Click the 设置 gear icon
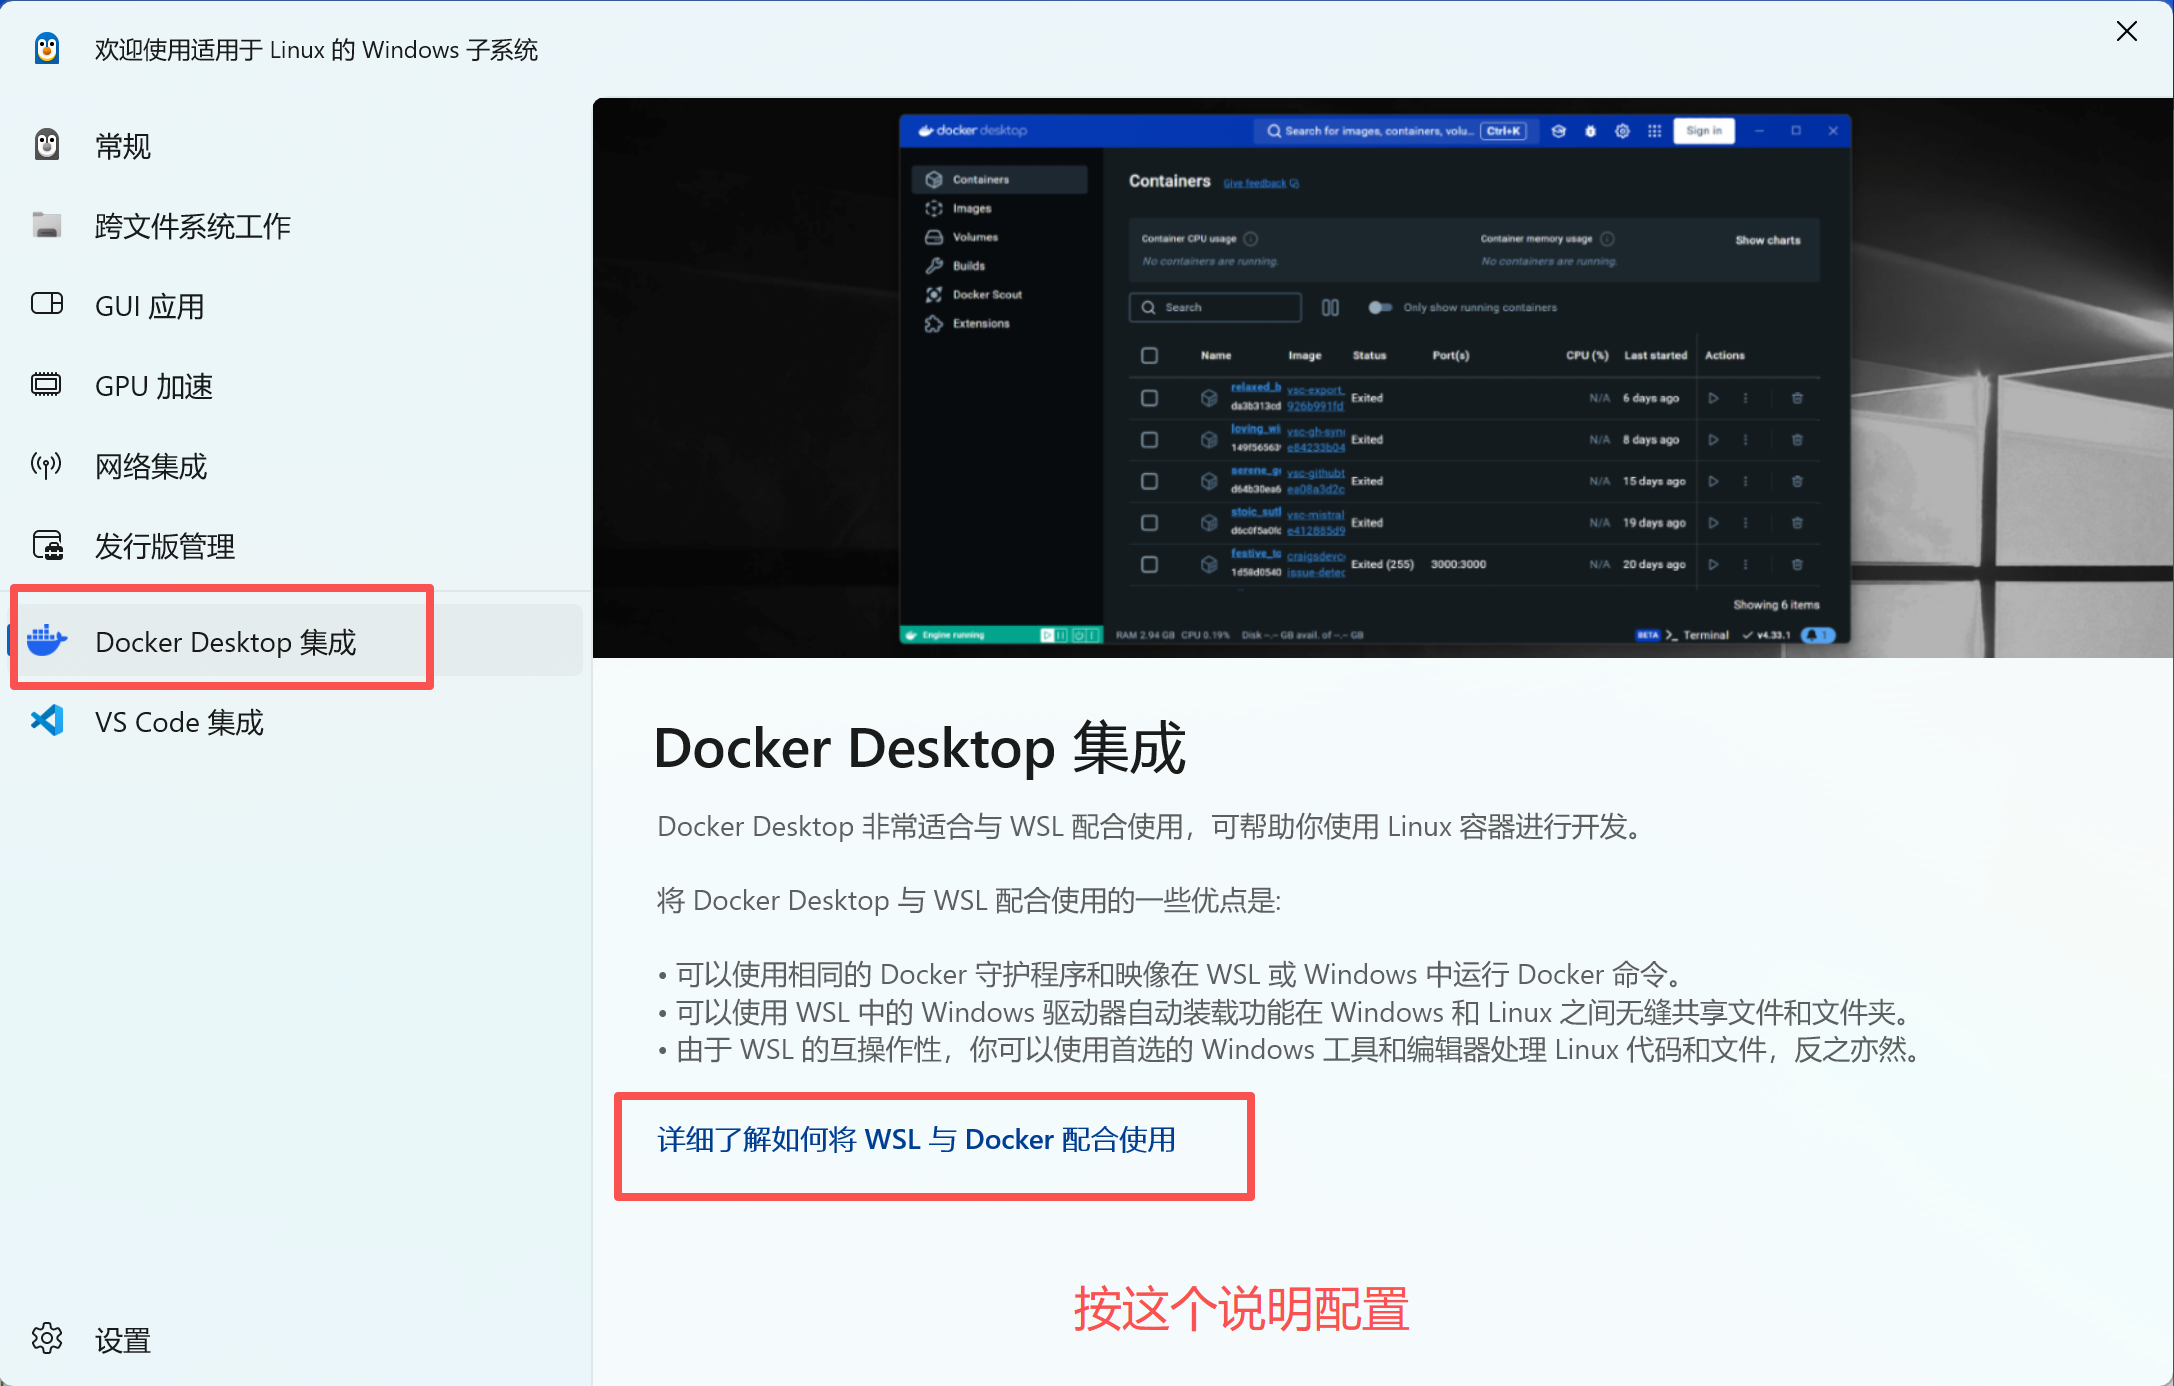The height and width of the screenshot is (1386, 2174). 47,1338
